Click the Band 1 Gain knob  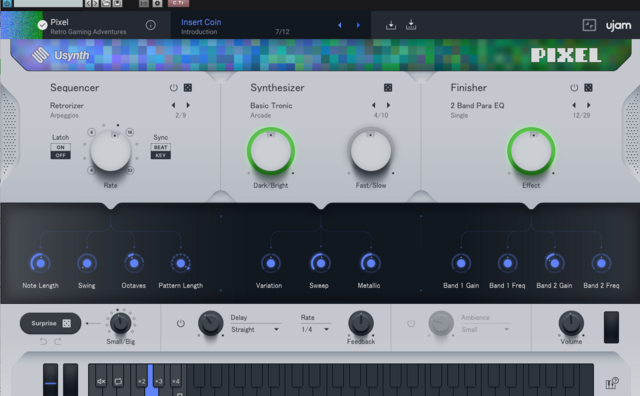pos(461,263)
